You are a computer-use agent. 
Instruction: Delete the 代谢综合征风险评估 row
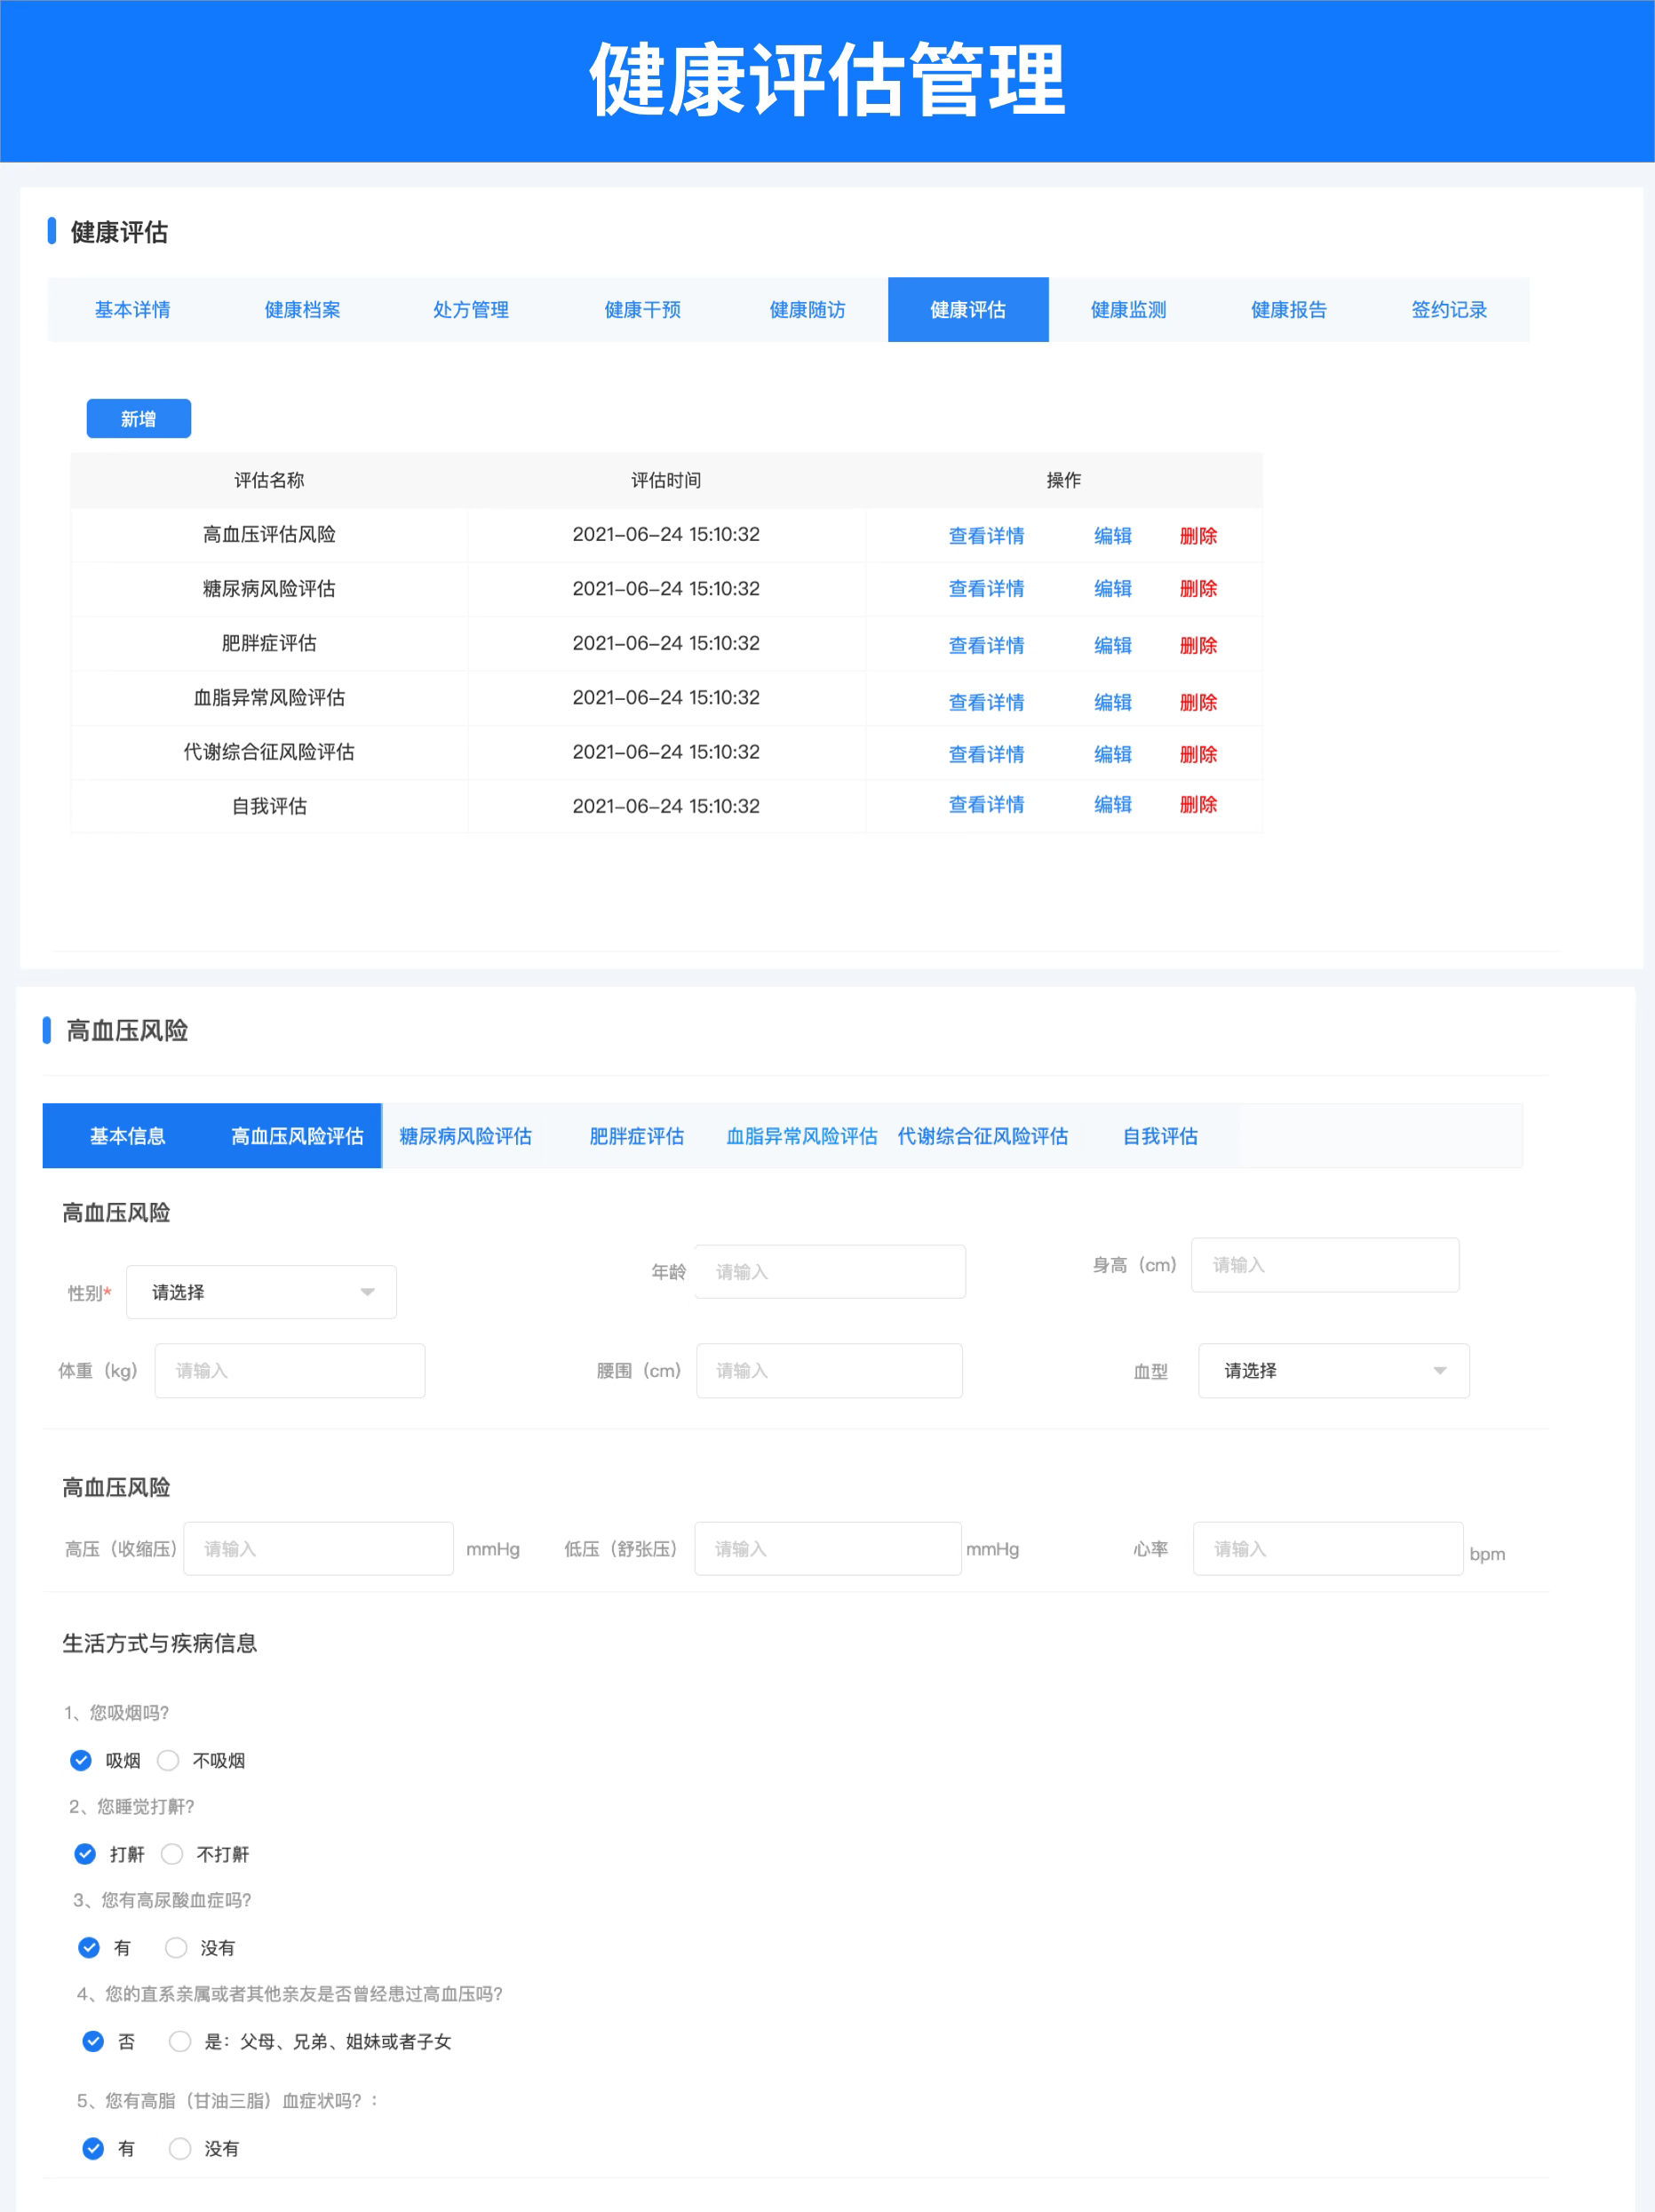pyautogui.click(x=1198, y=755)
